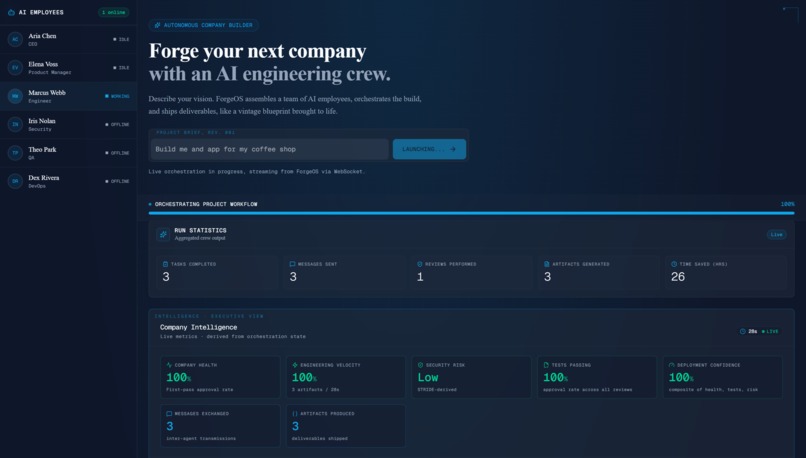Image resolution: width=806 pixels, height=458 pixels.
Task: Select Aria Chen in employee list
Action: coord(68,39)
